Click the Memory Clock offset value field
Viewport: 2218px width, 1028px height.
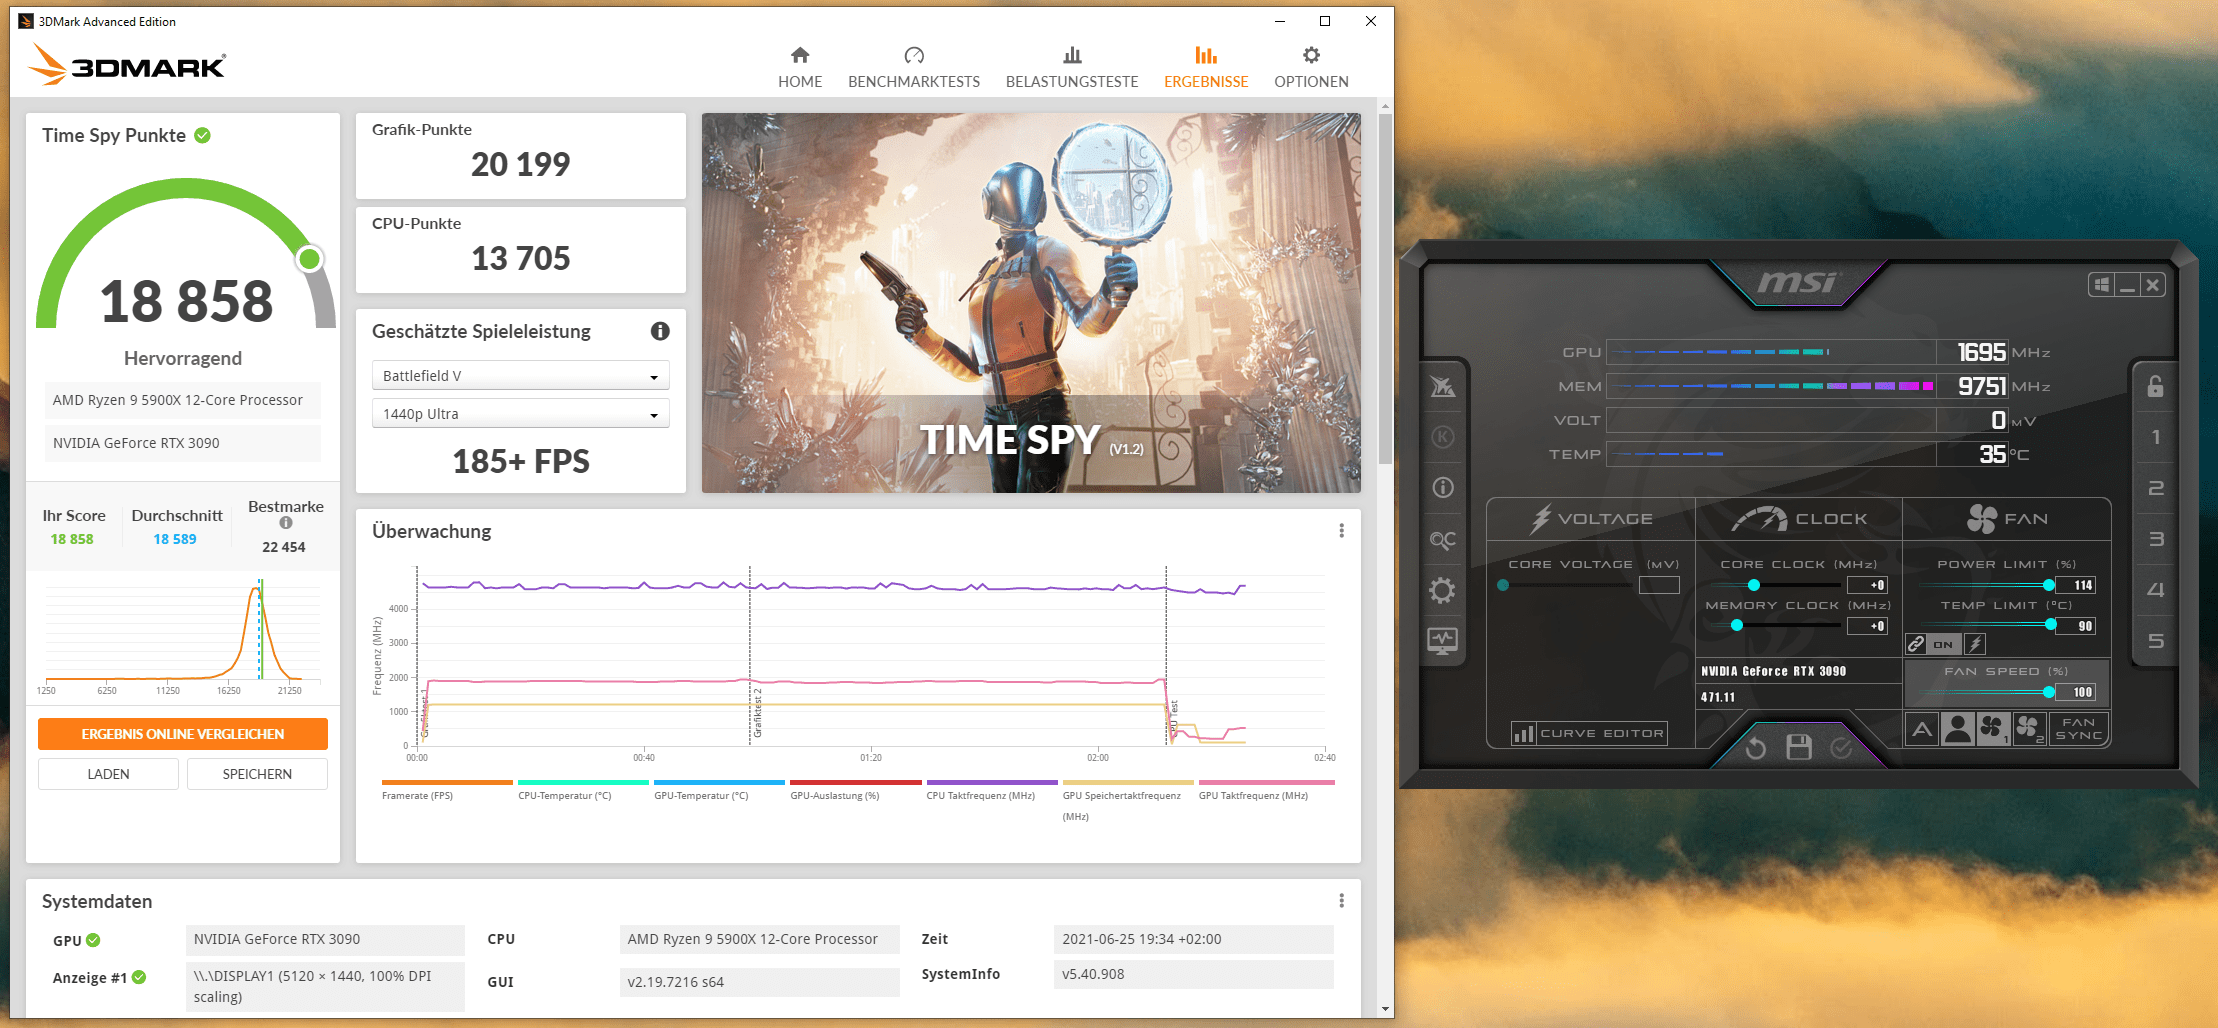(1868, 626)
